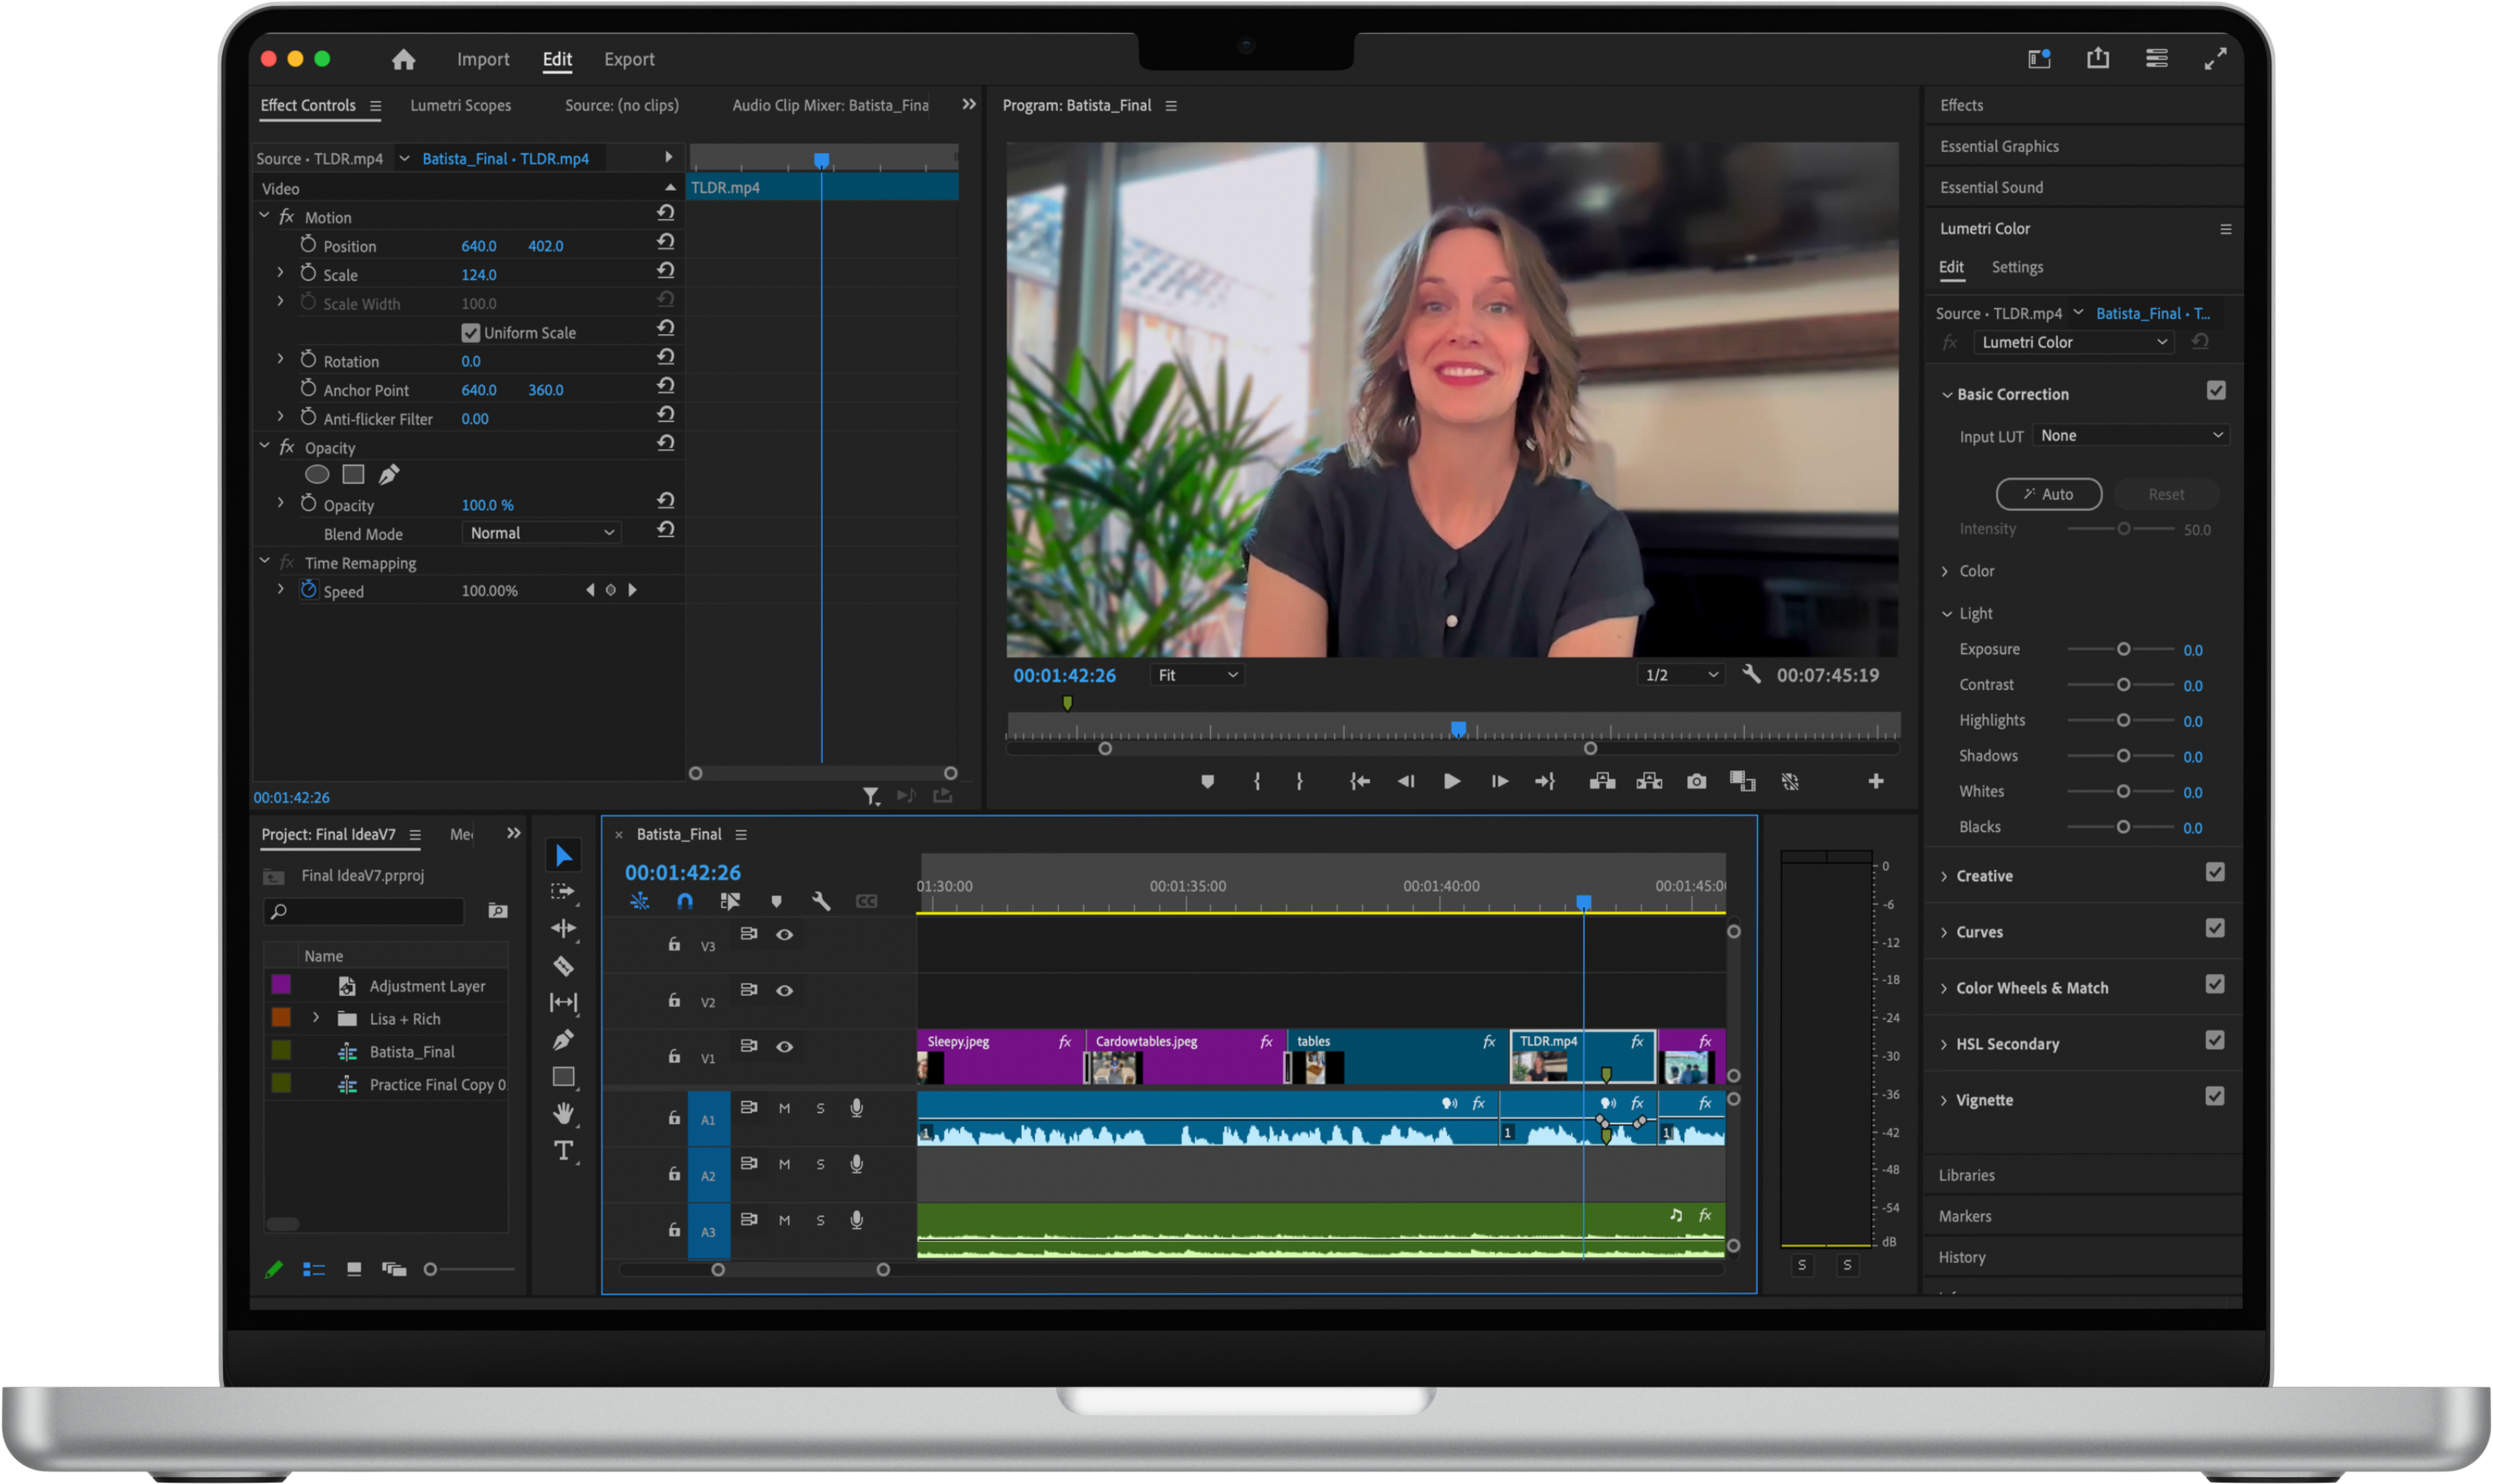Select the Ripple Edit tool
This screenshot has height=1484, width=2493.
[563, 929]
